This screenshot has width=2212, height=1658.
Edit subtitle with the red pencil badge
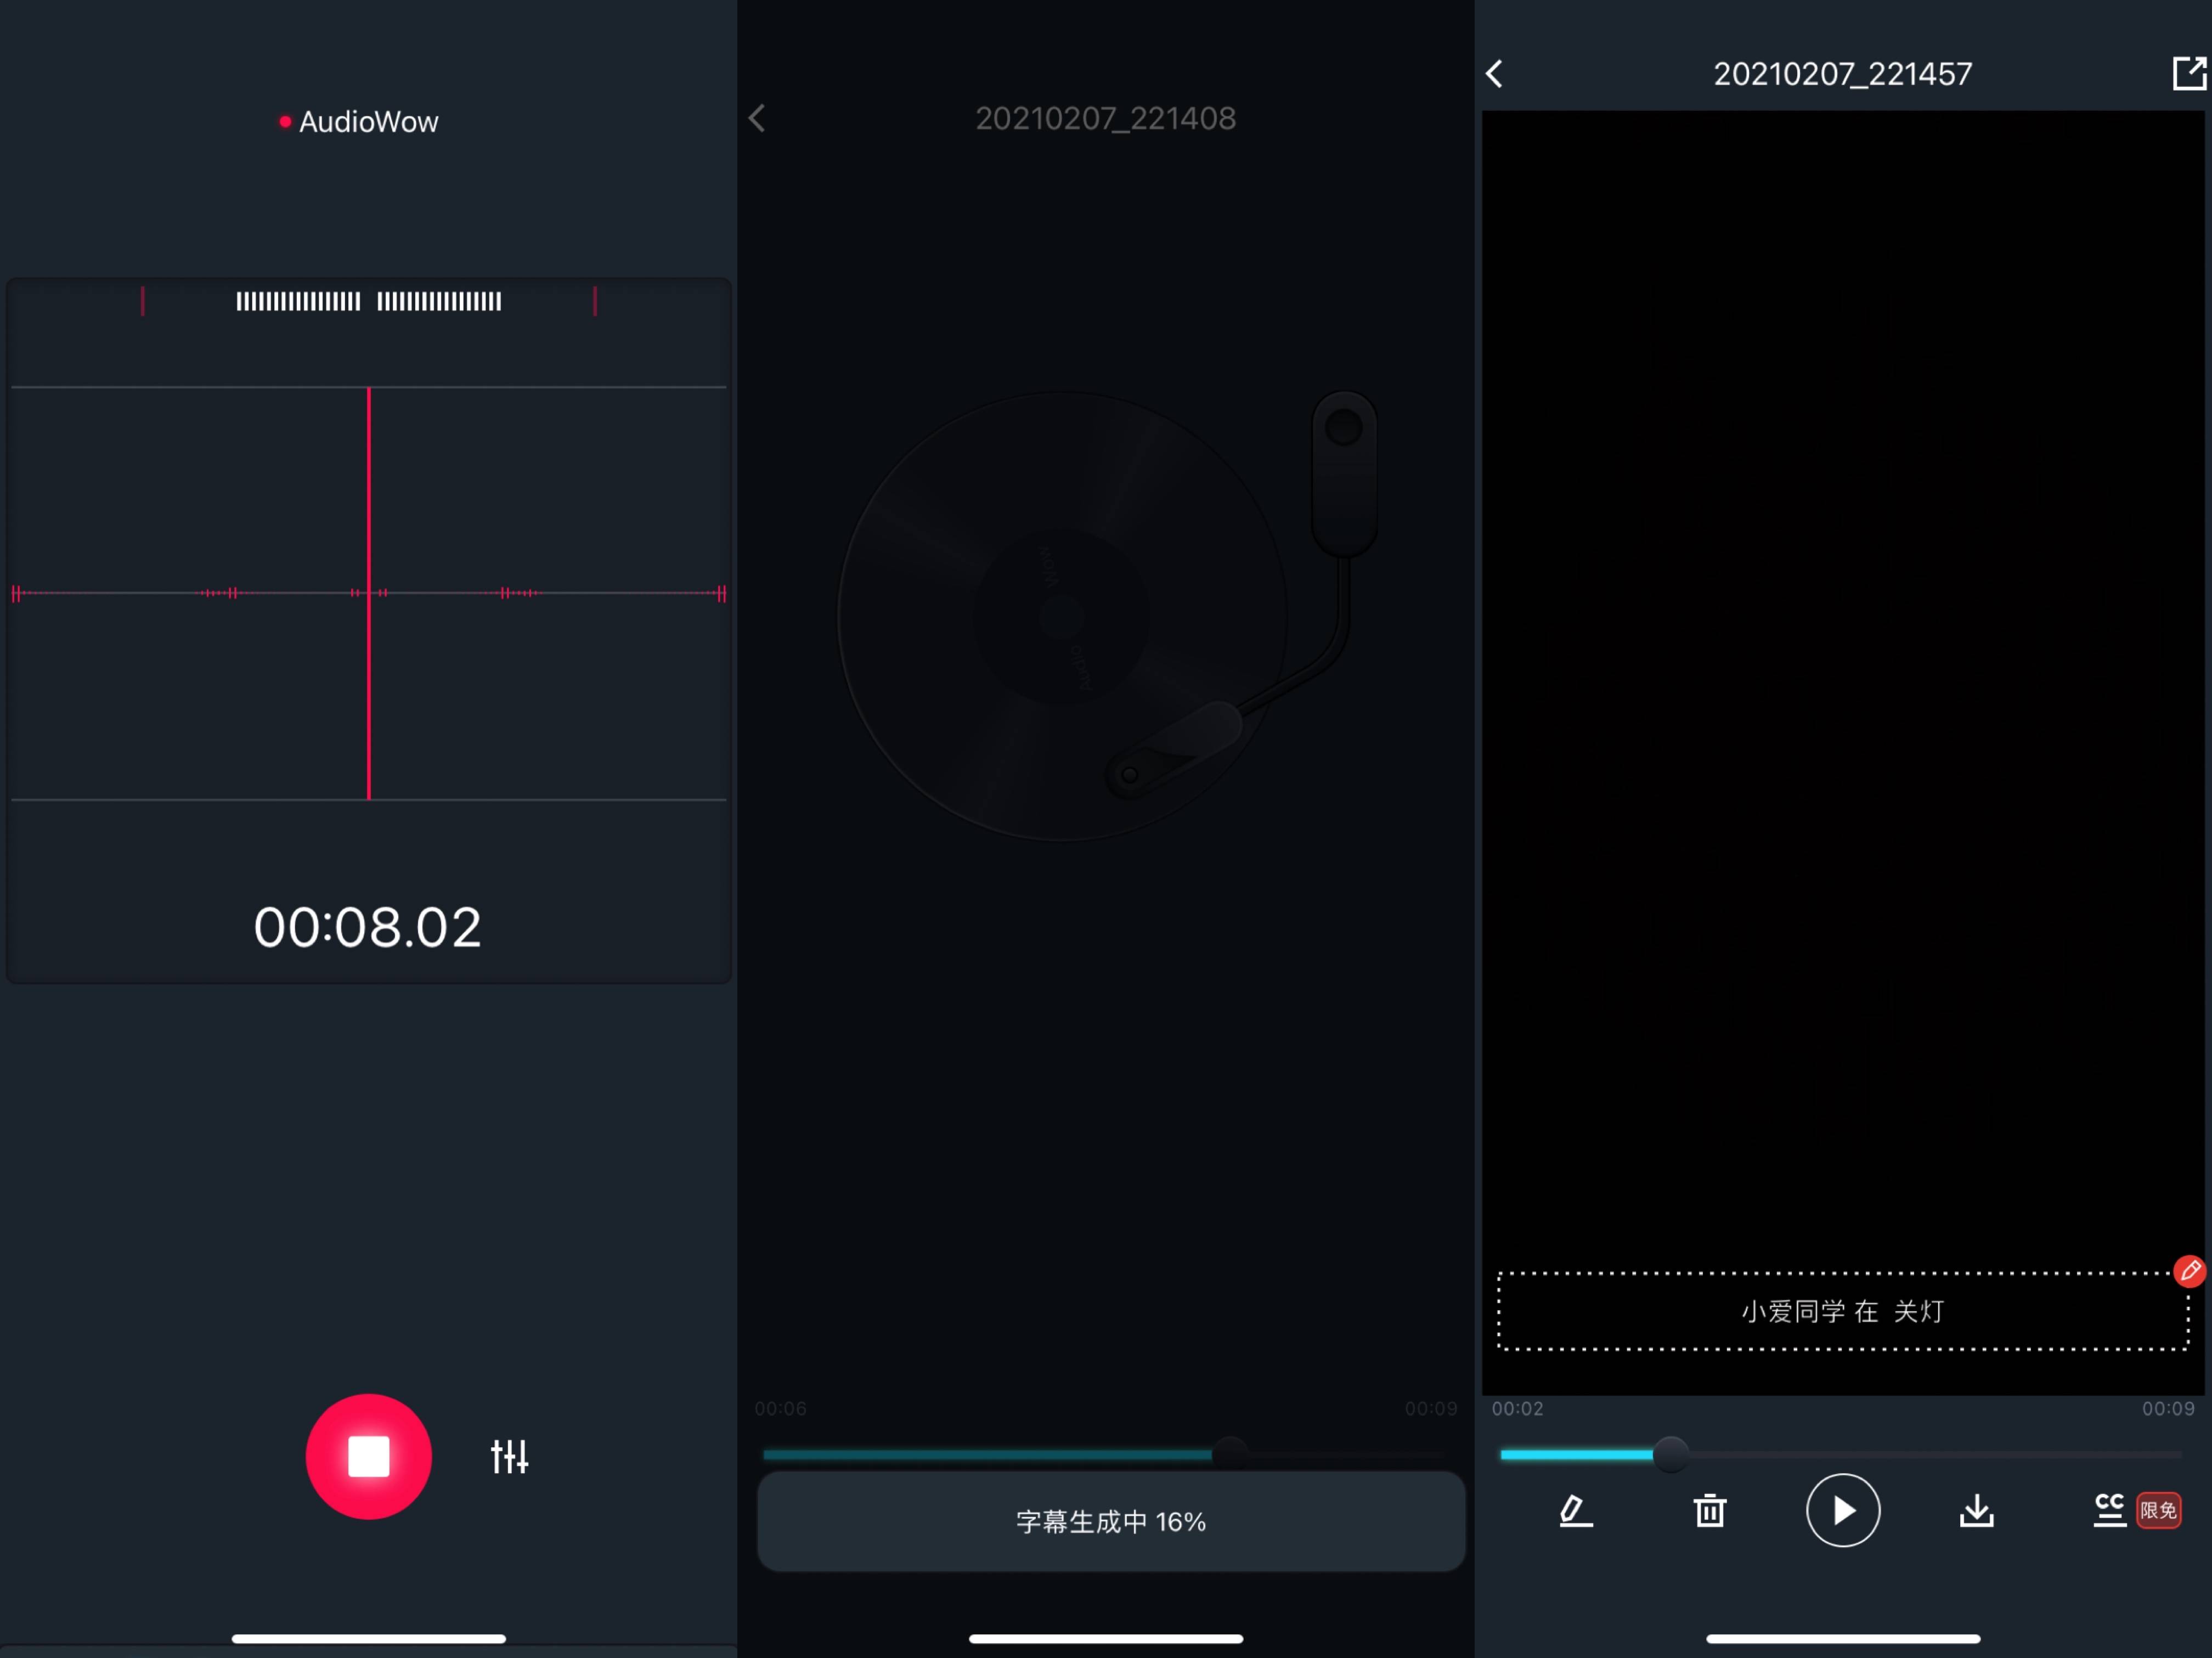click(2189, 1271)
